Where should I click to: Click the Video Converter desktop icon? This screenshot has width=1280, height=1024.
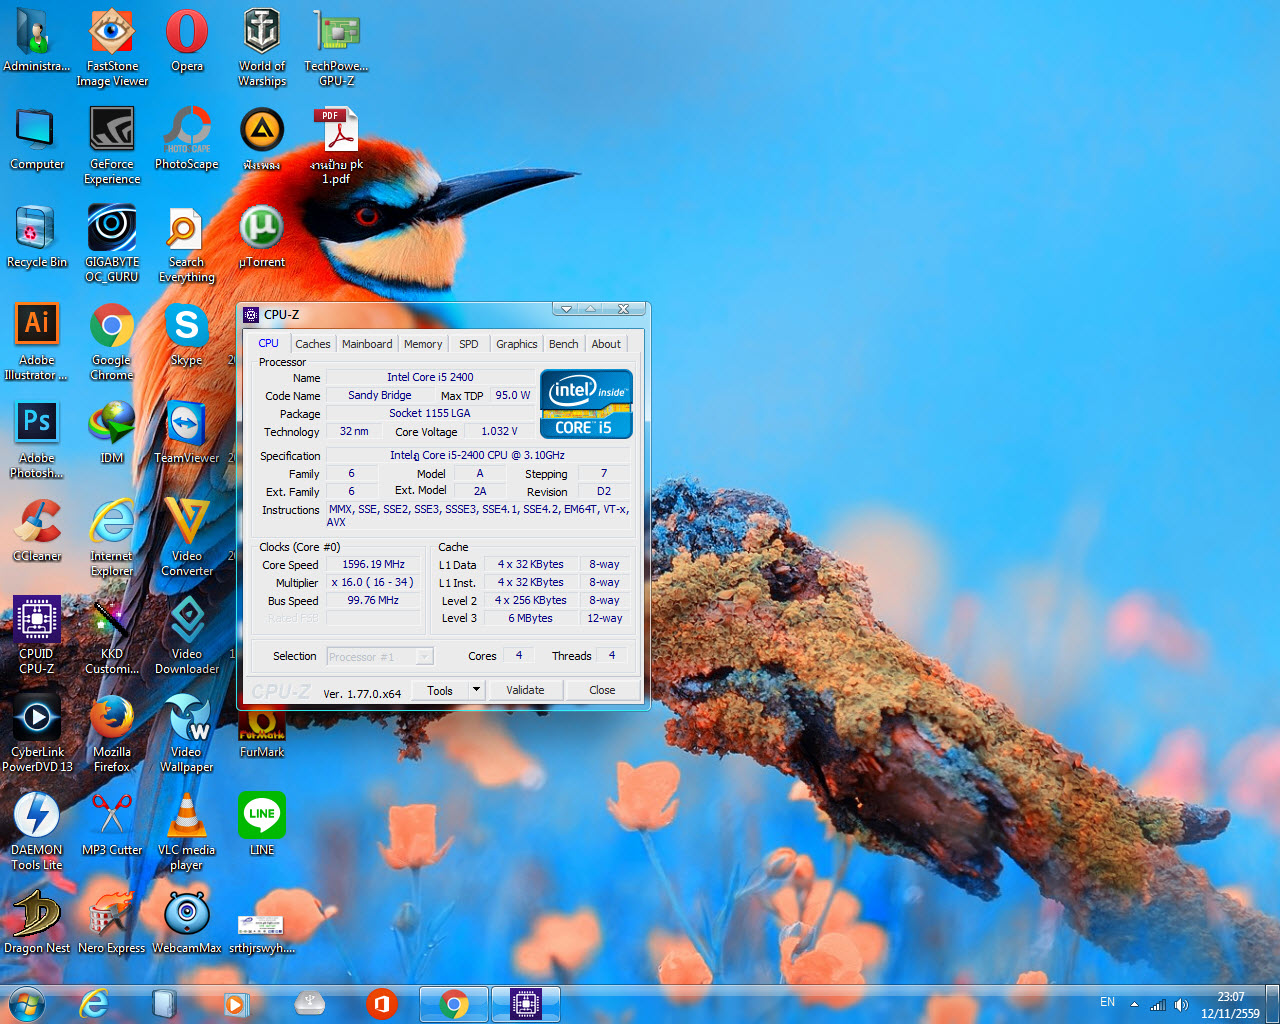pos(187,537)
